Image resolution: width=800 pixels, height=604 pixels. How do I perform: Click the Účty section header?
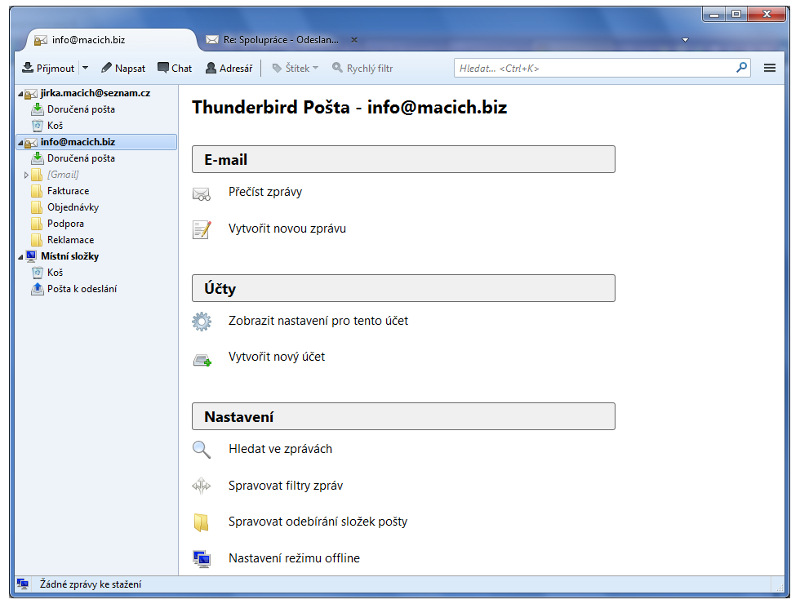(404, 288)
